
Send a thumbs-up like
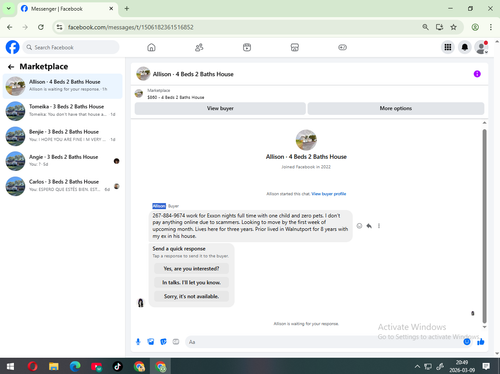point(480,342)
